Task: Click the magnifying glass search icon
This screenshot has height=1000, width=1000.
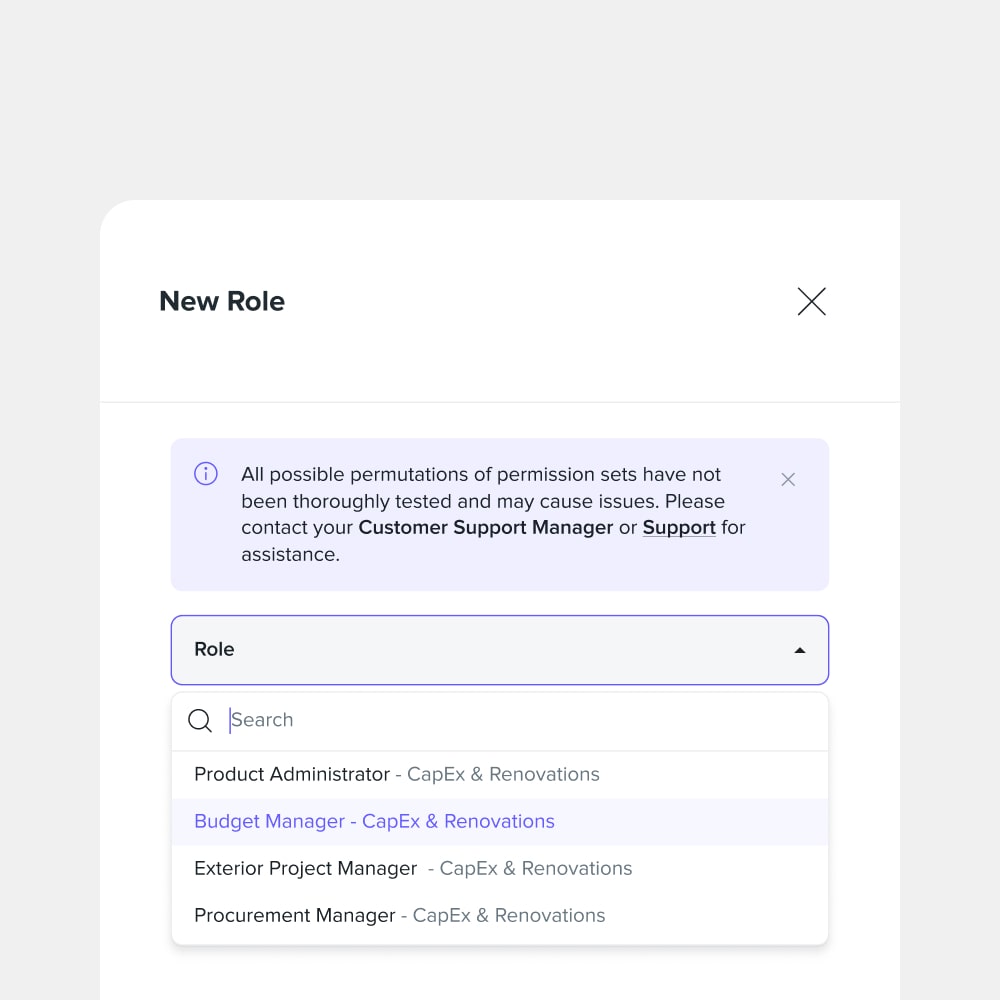Action: [x=200, y=720]
